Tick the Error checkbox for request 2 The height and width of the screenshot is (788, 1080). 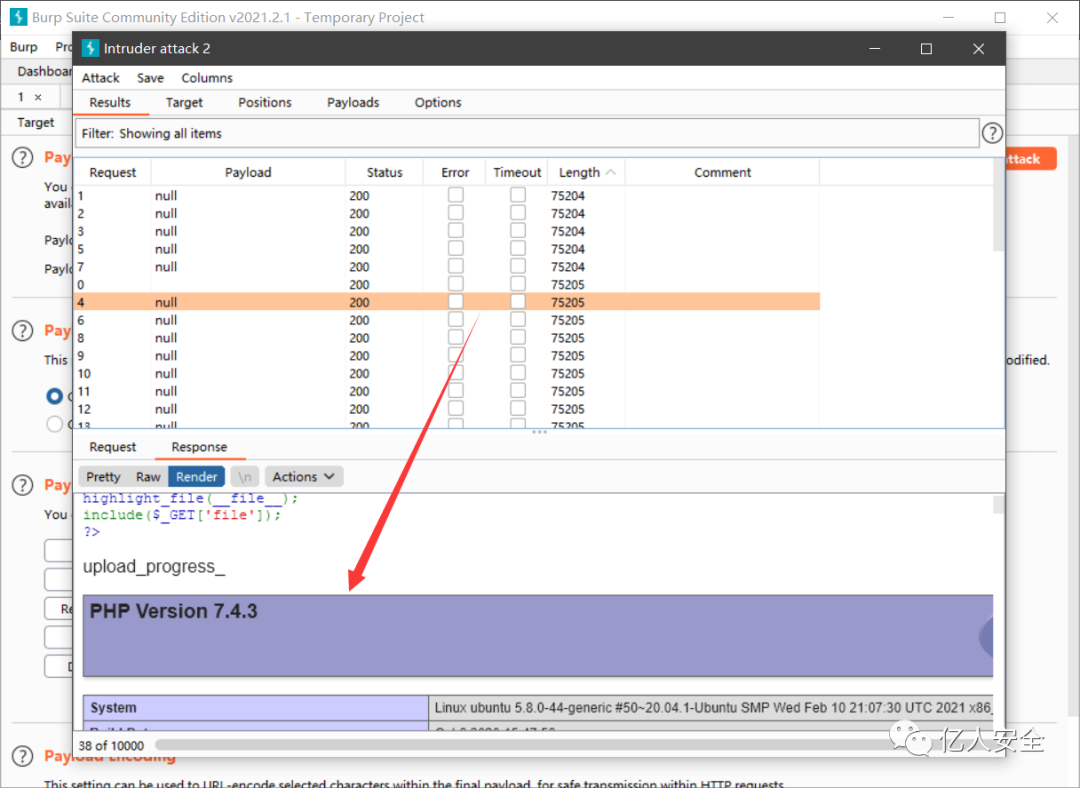coord(455,213)
